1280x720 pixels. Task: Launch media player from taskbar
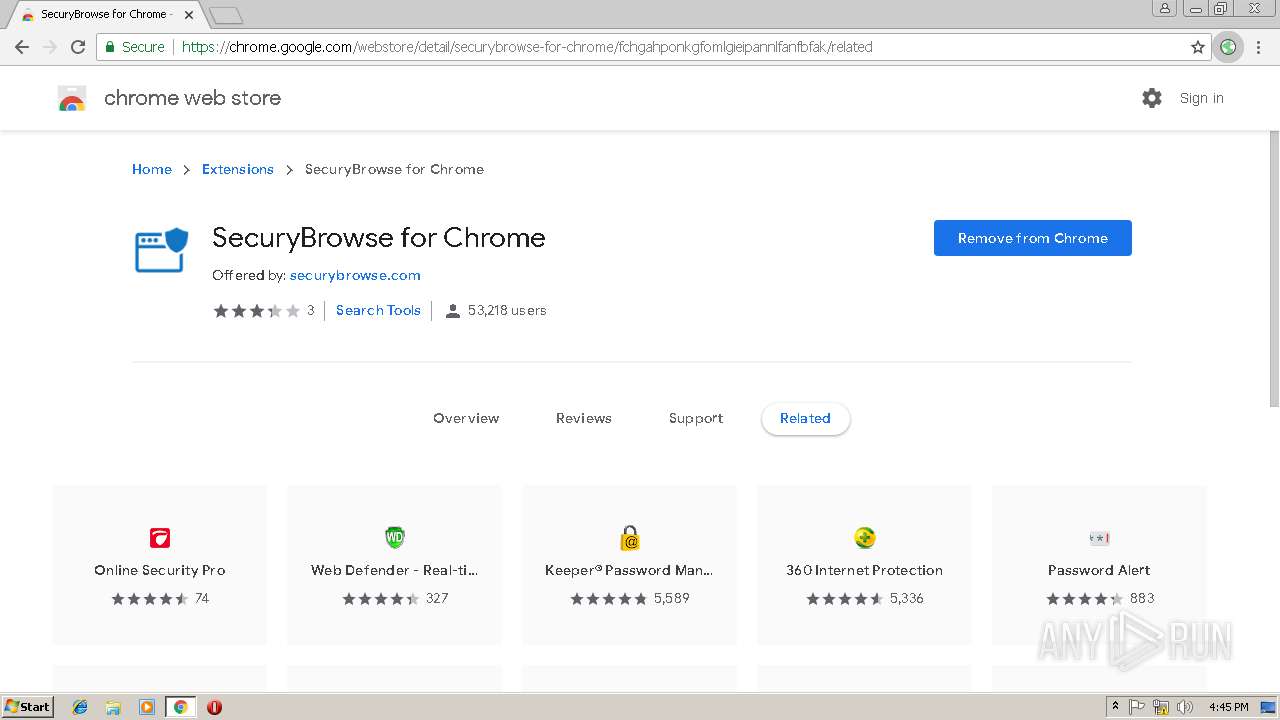pyautogui.click(x=147, y=707)
